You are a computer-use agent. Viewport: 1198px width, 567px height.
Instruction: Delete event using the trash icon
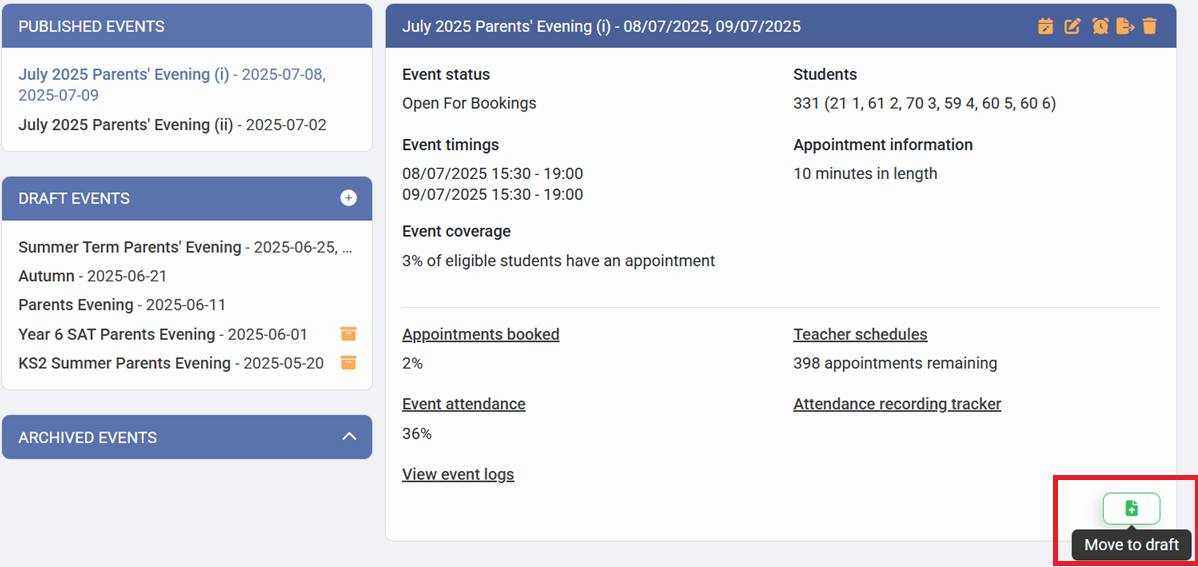tap(1150, 26)
